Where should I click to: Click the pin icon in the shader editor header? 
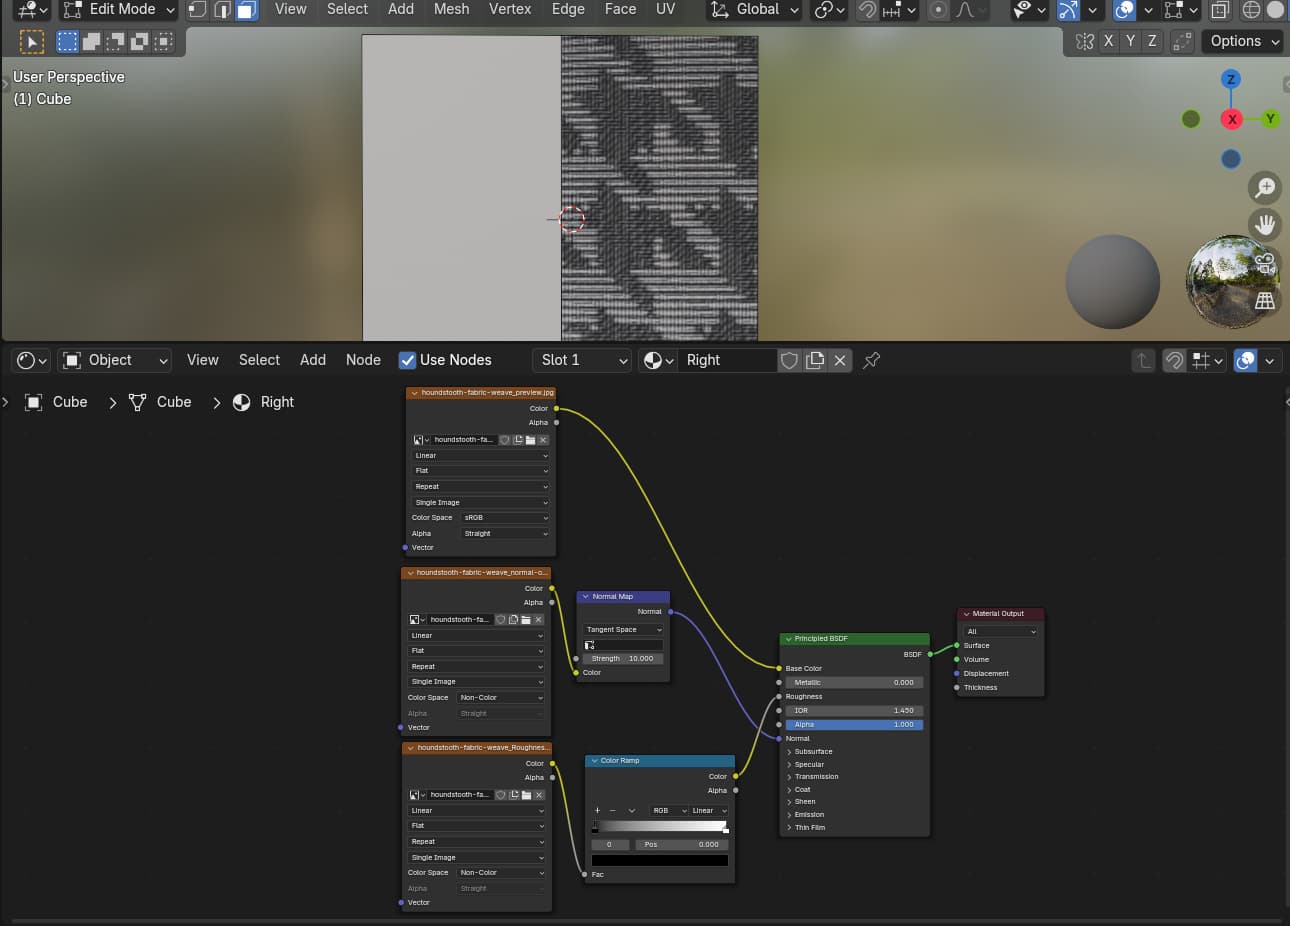pyautogui.click(x=871, y=360)
